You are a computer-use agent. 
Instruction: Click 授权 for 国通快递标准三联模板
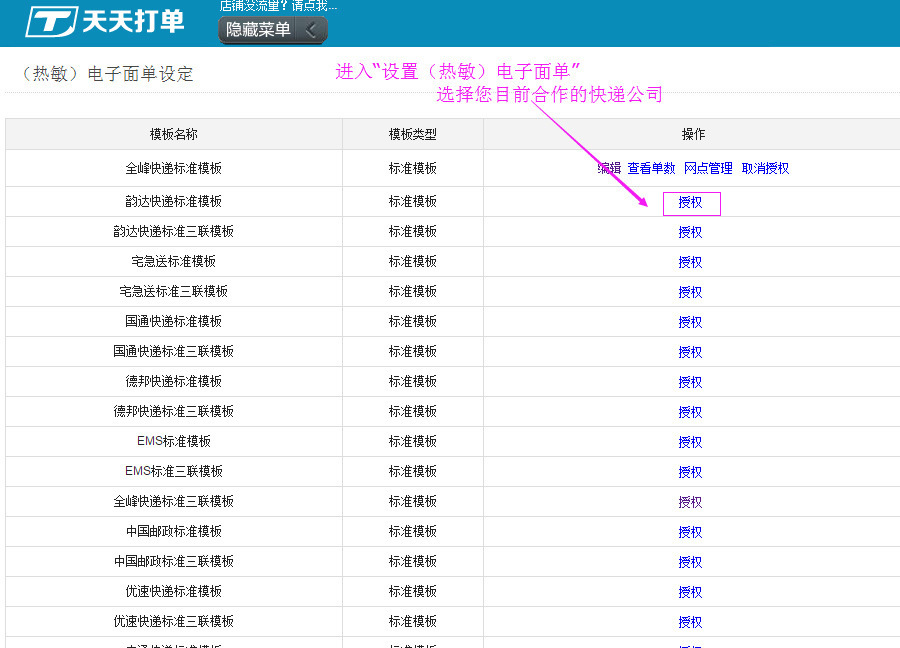pyautogui.click(x=690, y=352)
